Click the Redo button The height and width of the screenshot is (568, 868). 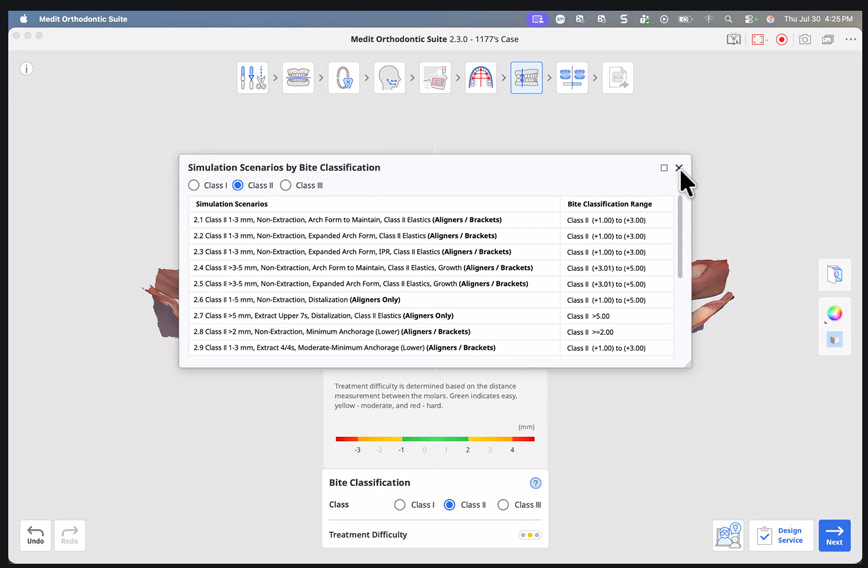[70, 535]
